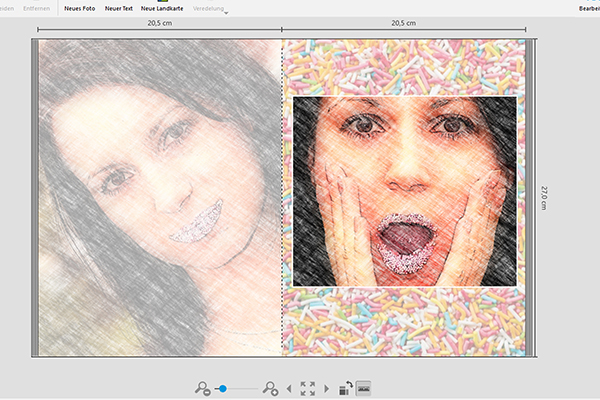This screenshot has width=600, height=400.
Task: Click Neuer Text in the toolbar
Action: click(119, 8)
